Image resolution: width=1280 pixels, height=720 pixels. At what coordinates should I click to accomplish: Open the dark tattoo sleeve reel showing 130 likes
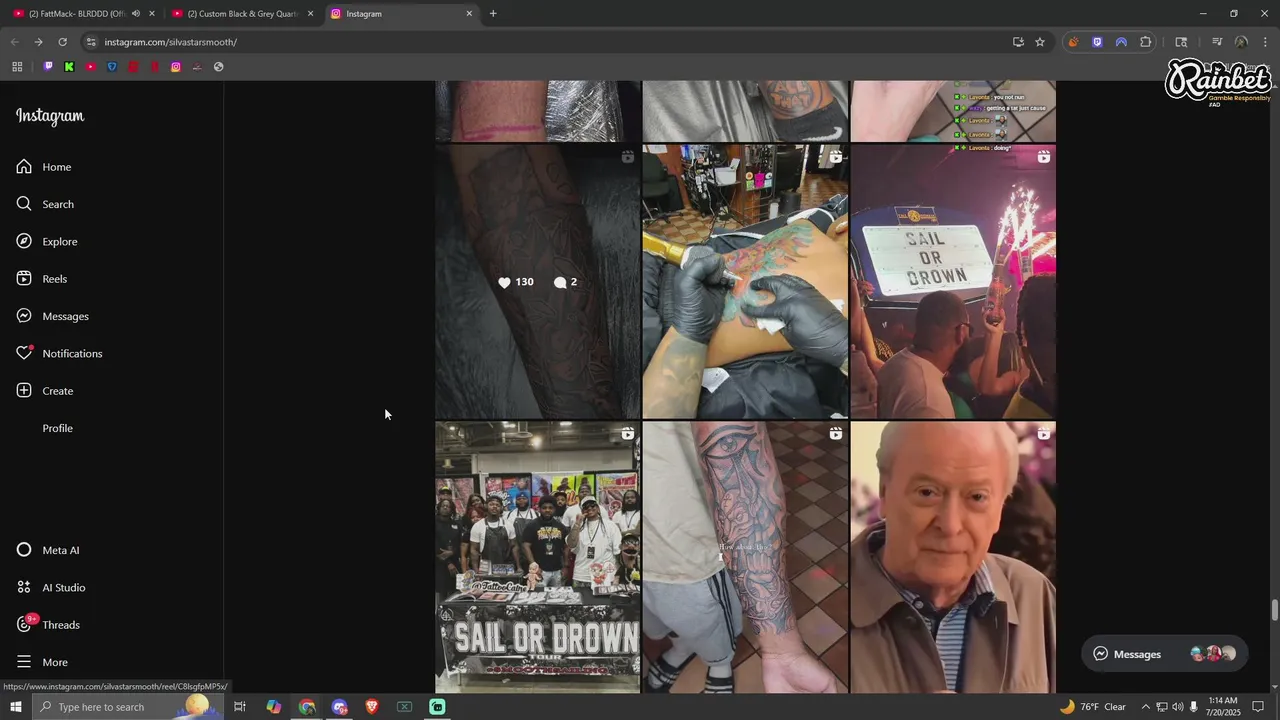tap(537, 282)
